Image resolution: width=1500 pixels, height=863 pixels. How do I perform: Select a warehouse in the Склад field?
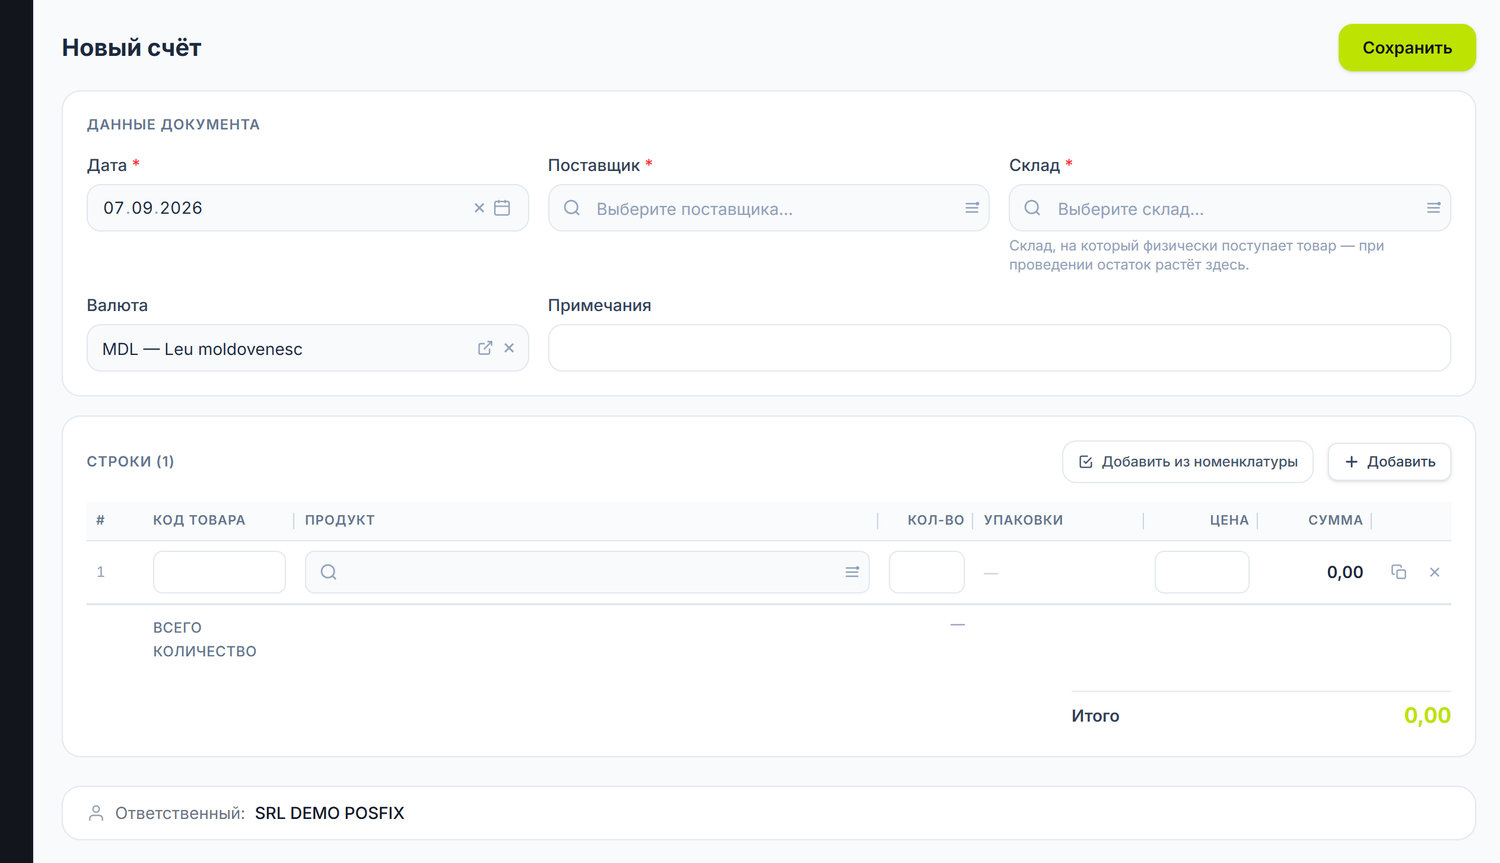(x=1230, y=208)
